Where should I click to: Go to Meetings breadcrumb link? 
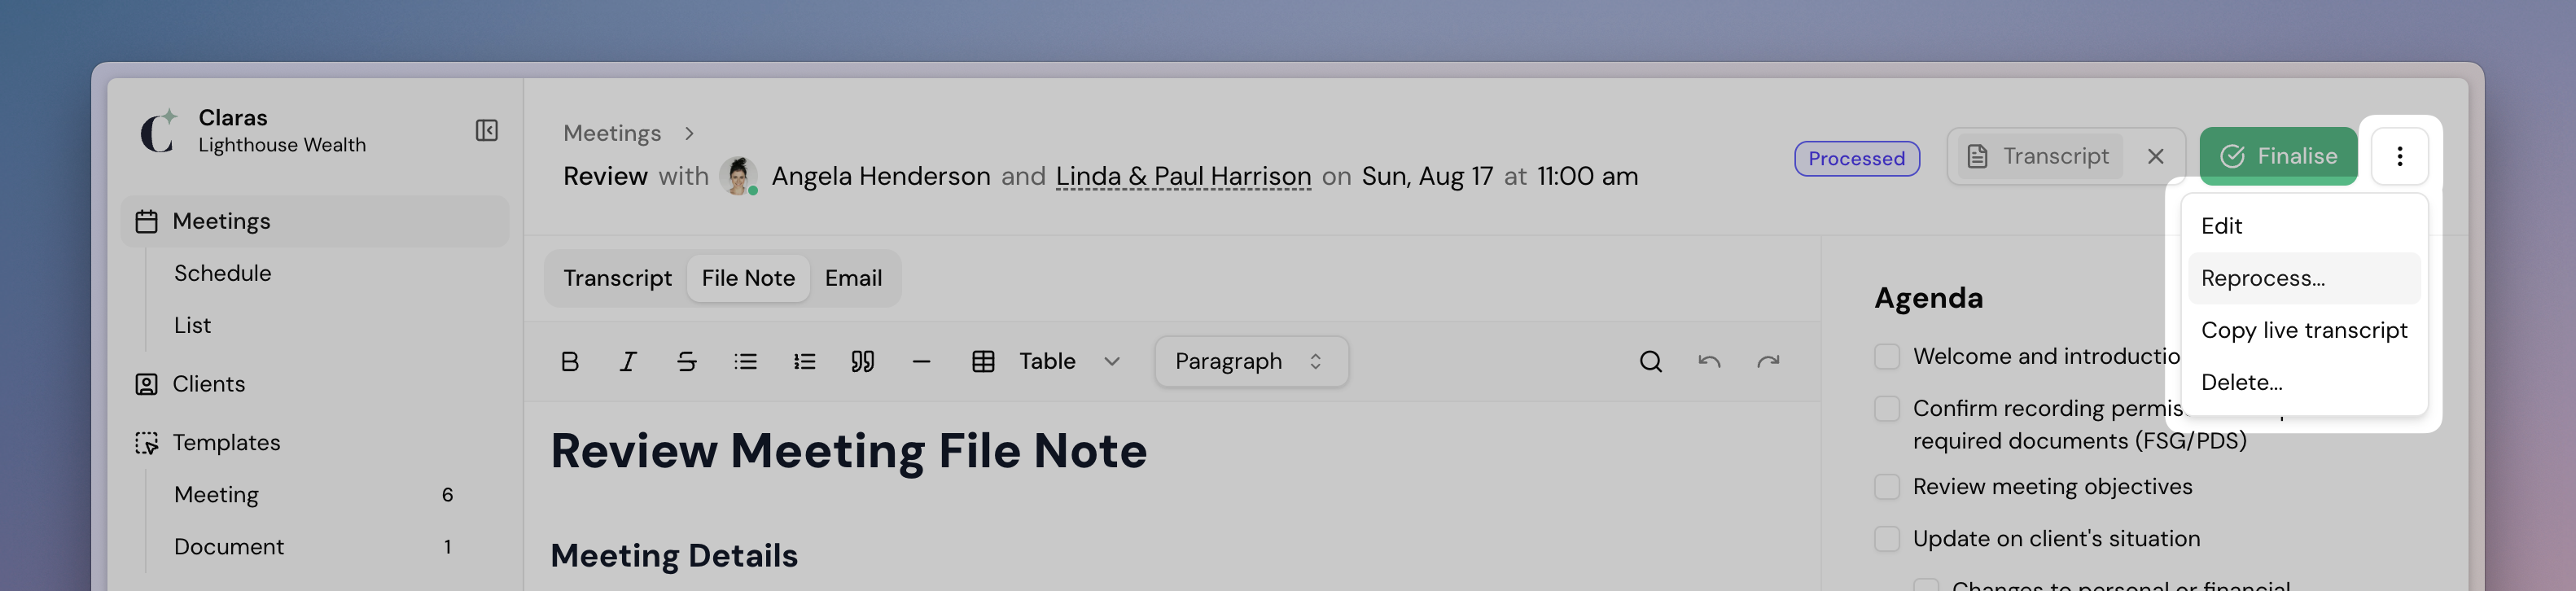click(x=612, y=133)
